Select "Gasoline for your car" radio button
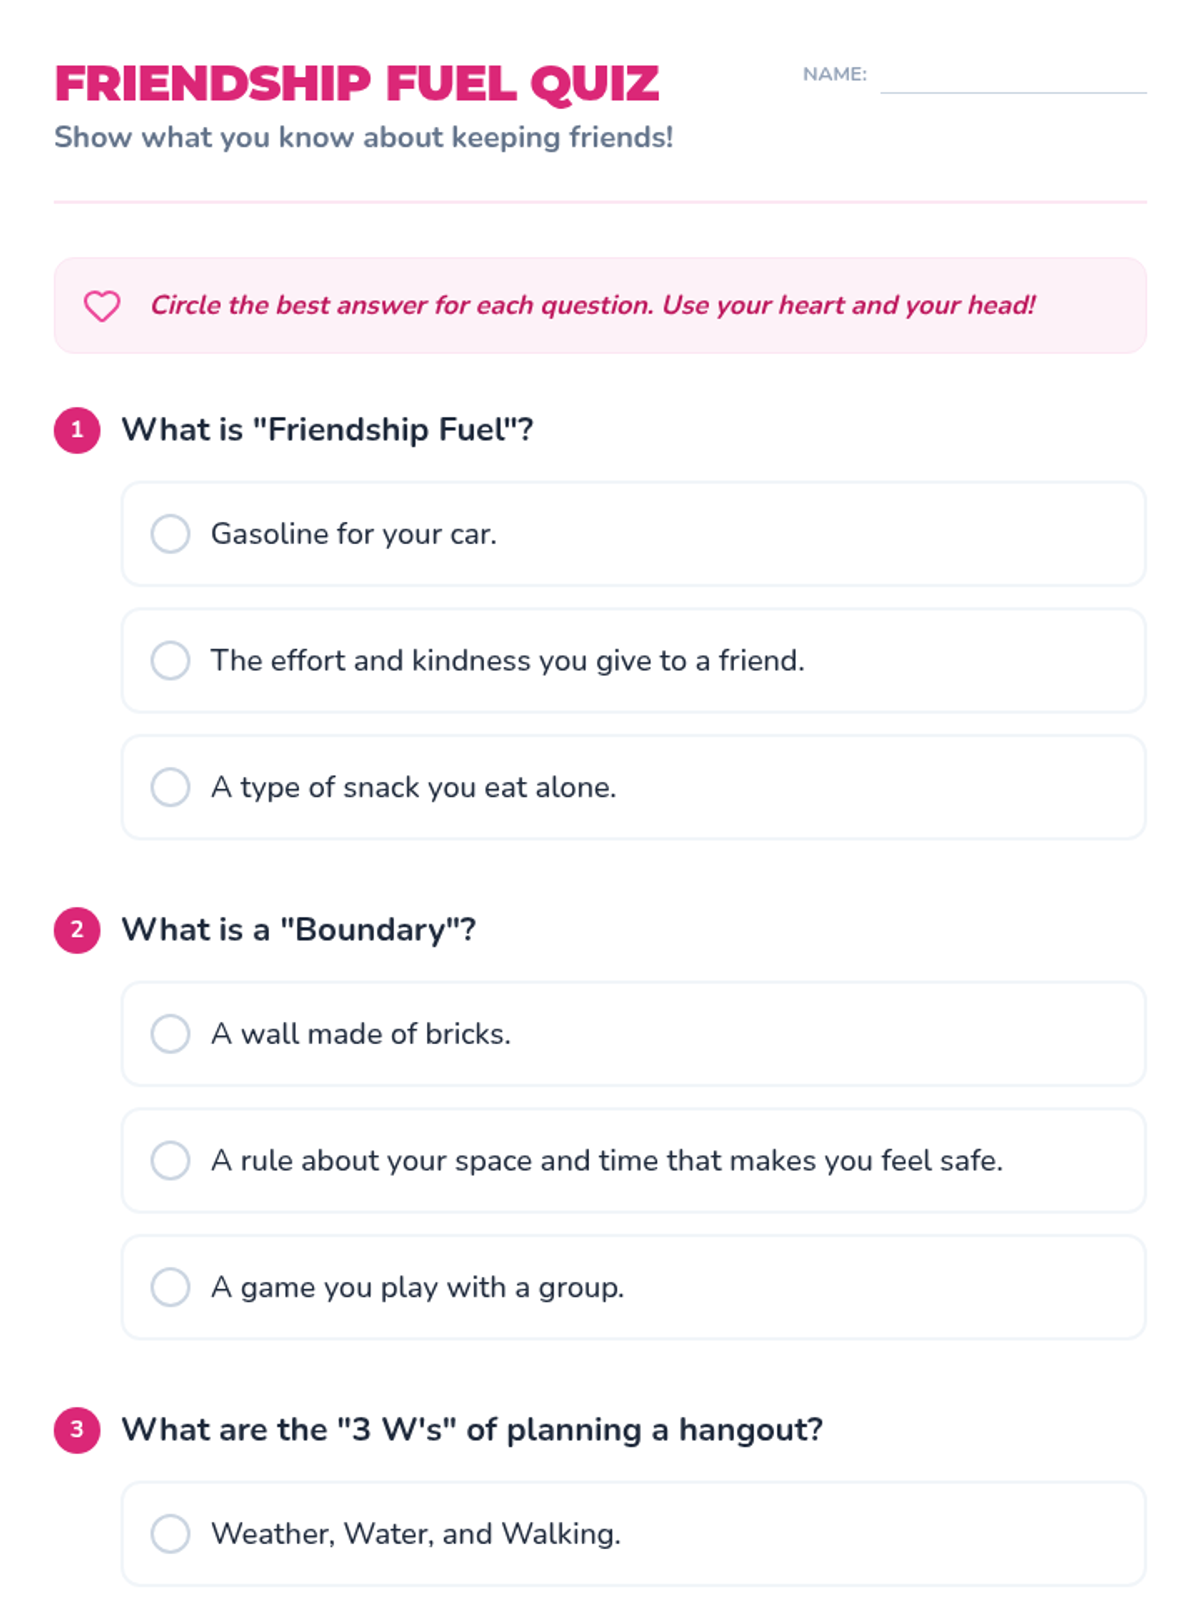 [170, 534]
